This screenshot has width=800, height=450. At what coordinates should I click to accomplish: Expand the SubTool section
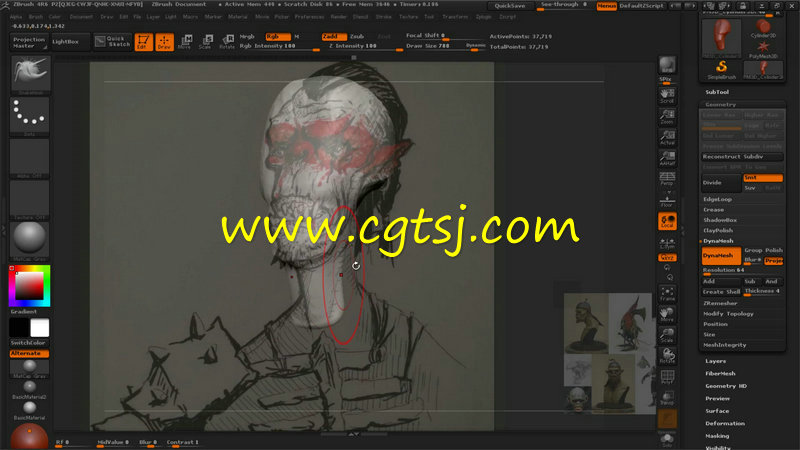point(717,92)
